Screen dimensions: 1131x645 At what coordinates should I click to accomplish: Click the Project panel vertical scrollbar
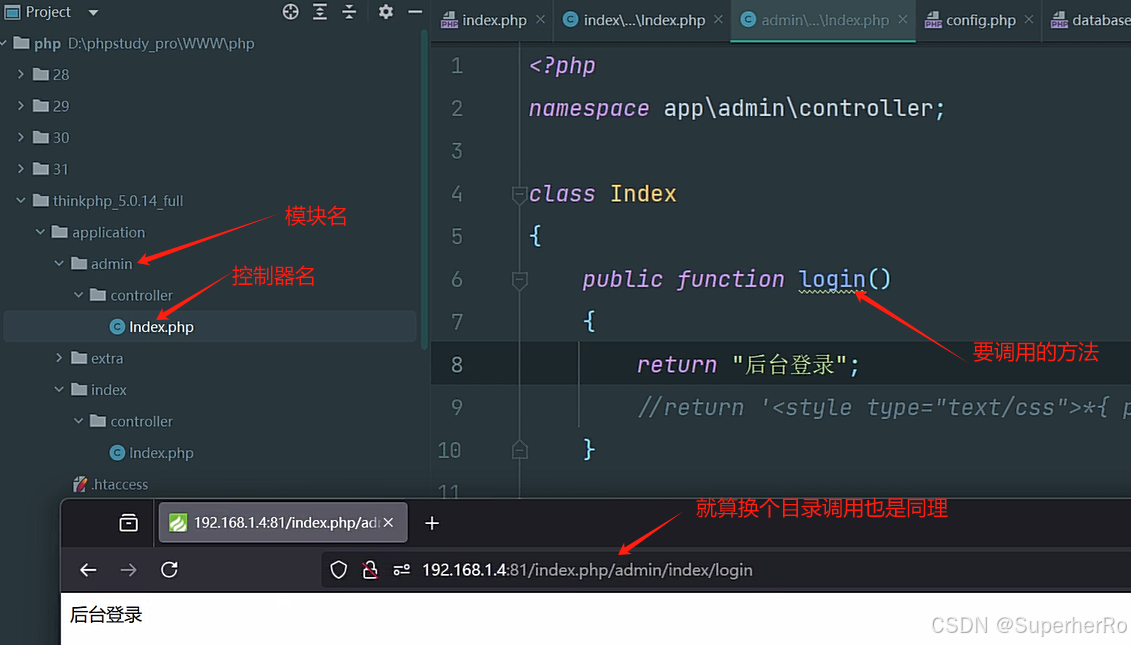point(424,188)
